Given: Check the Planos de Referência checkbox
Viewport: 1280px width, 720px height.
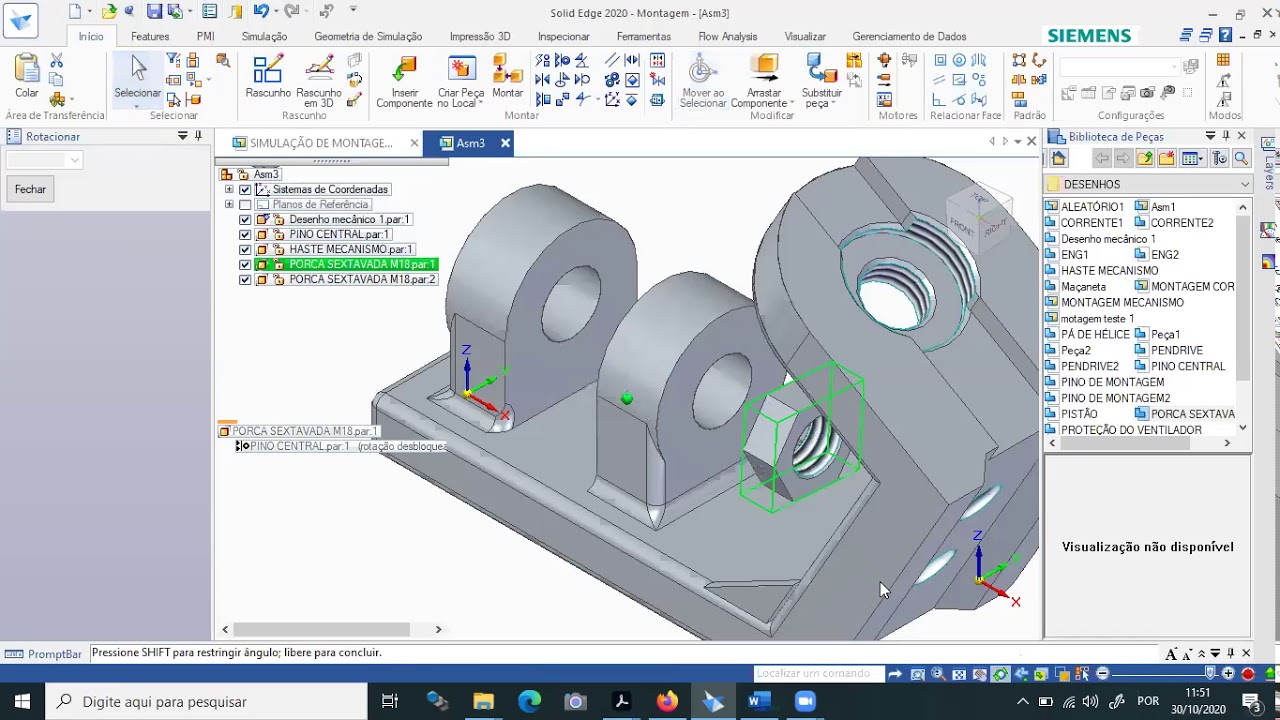Looking at the screenshot, I should [x=245, y=204].
